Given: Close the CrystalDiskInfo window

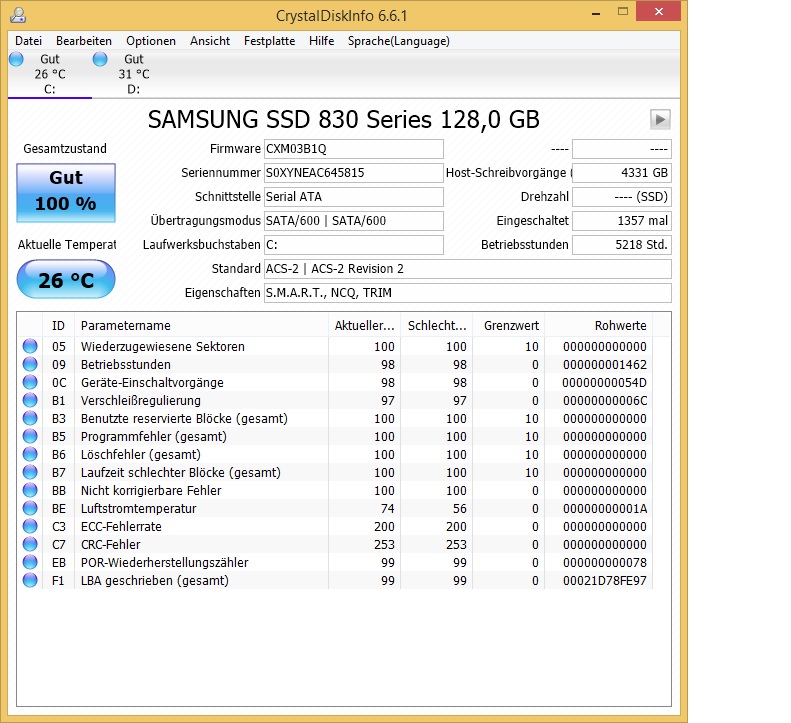Looking at the screenshot, I should coord(658,12).
